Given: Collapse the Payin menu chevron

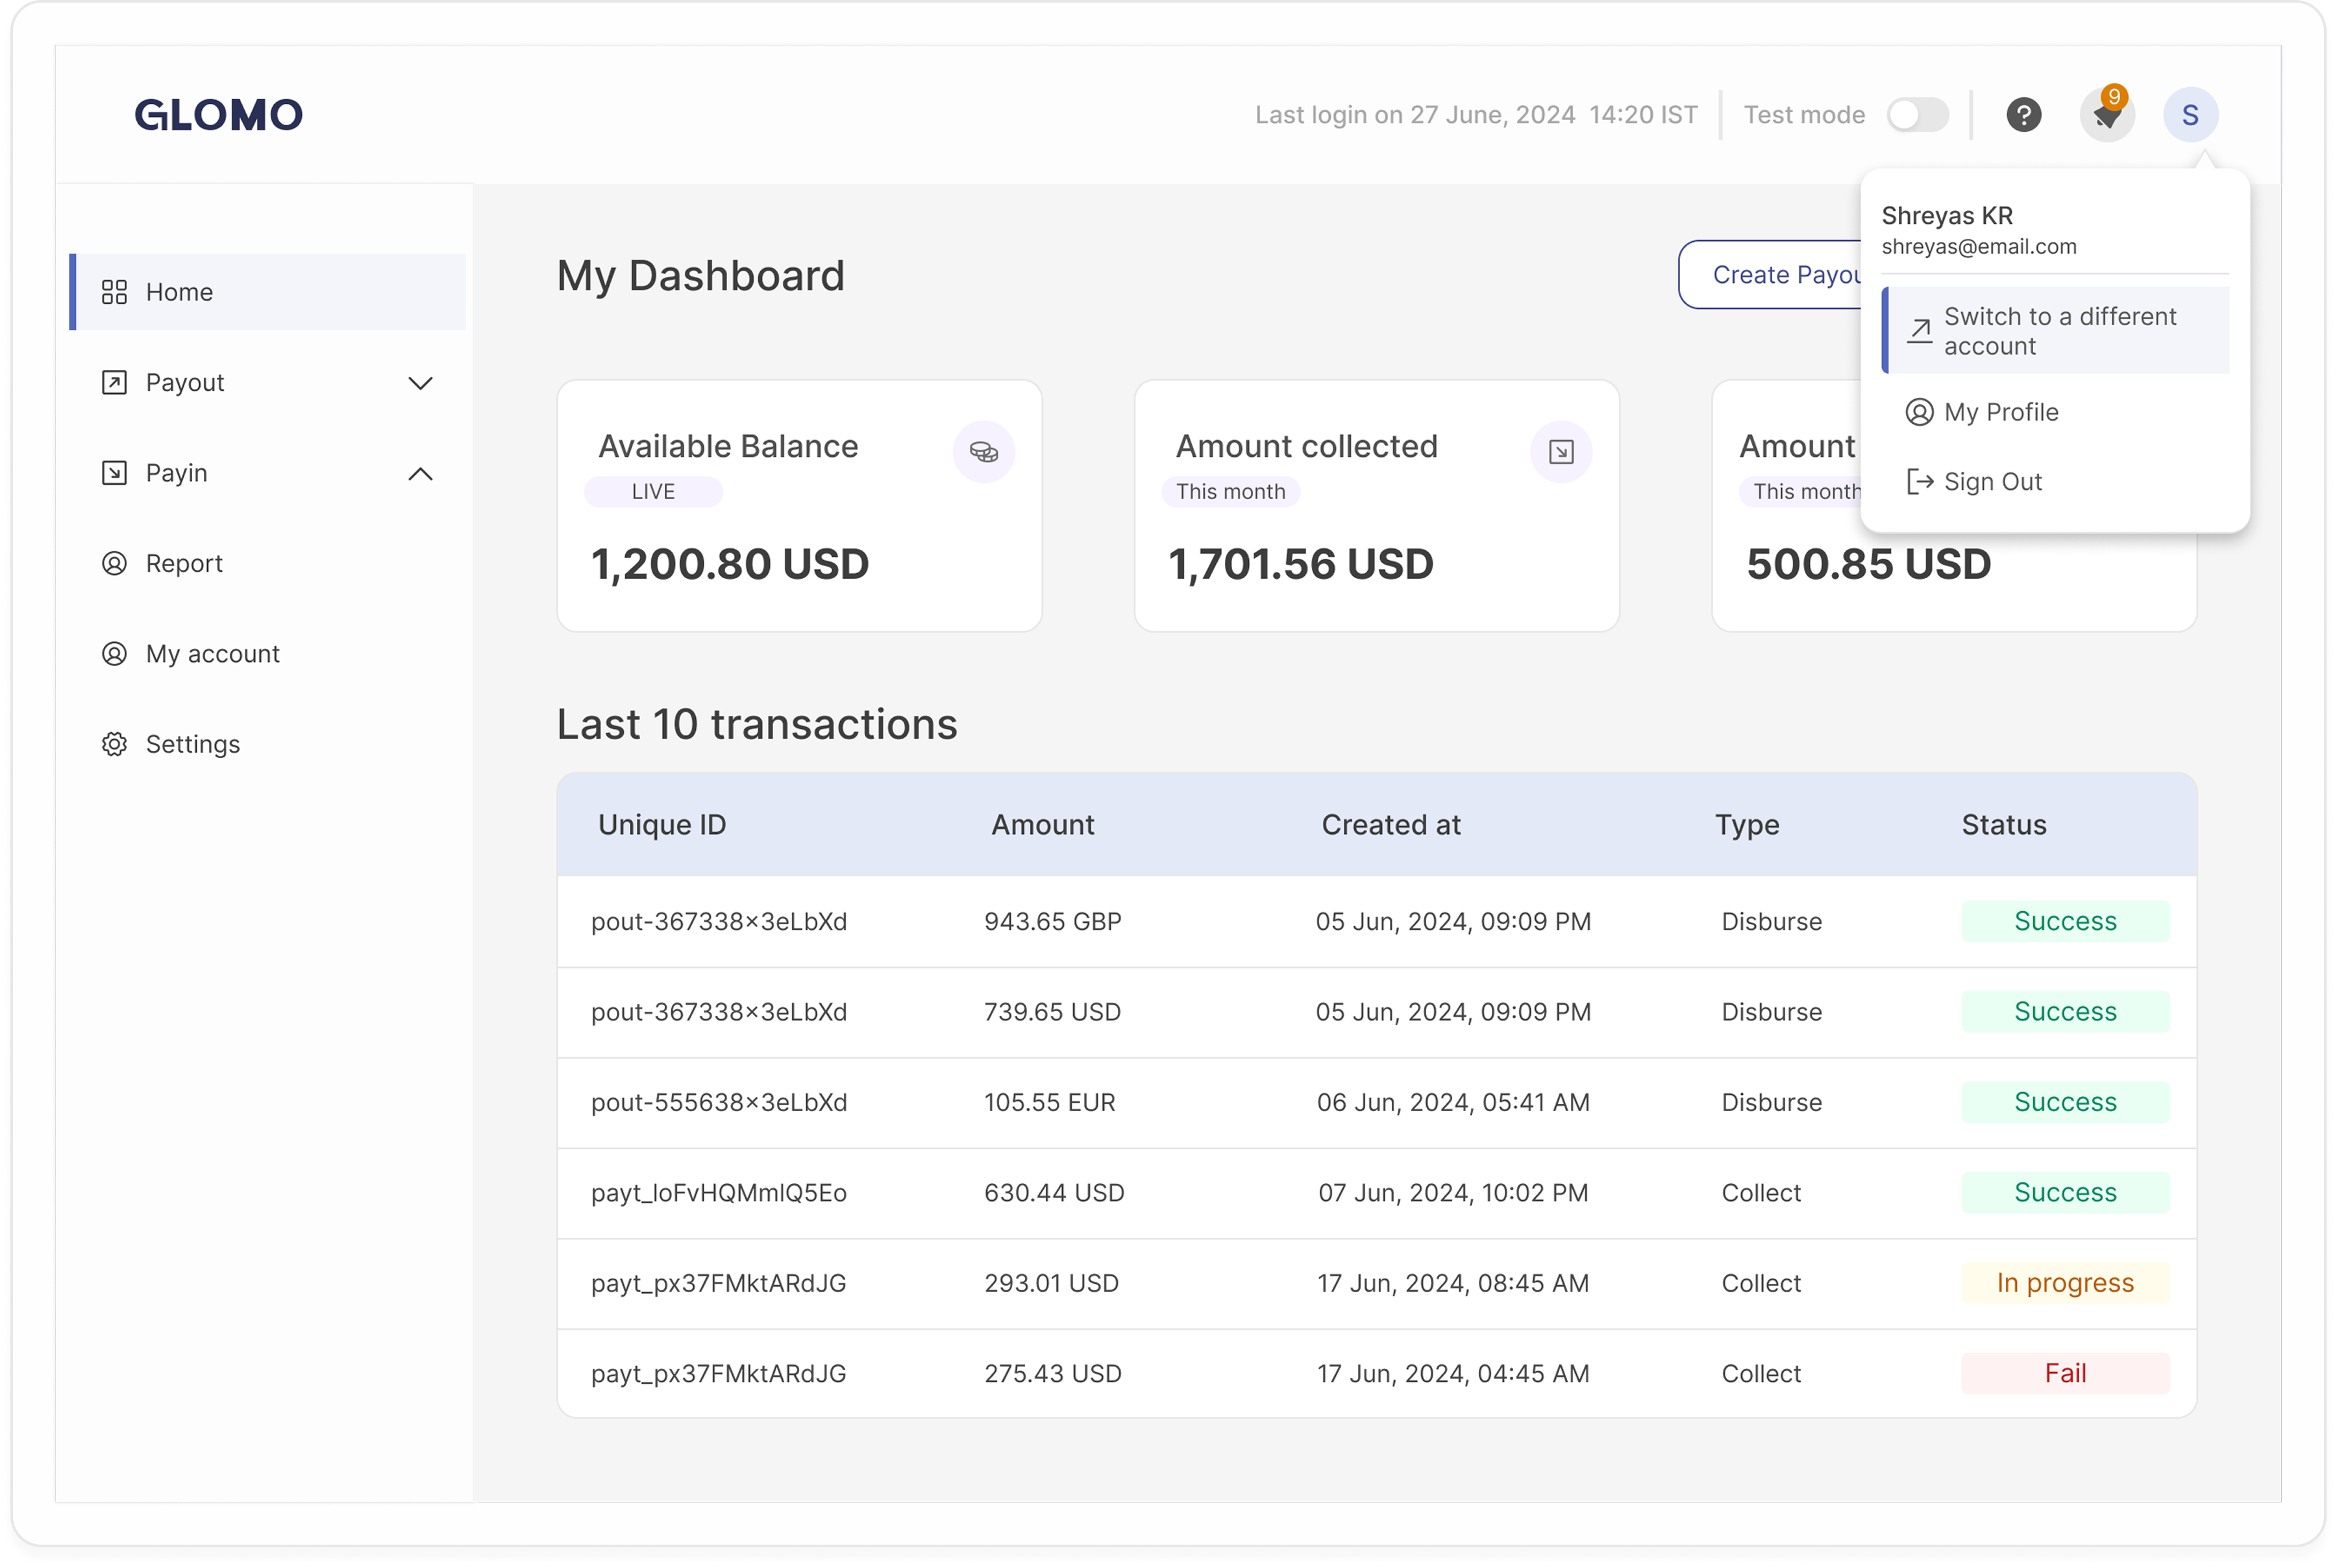Looking at the screenshot, I should click(421, 473).
